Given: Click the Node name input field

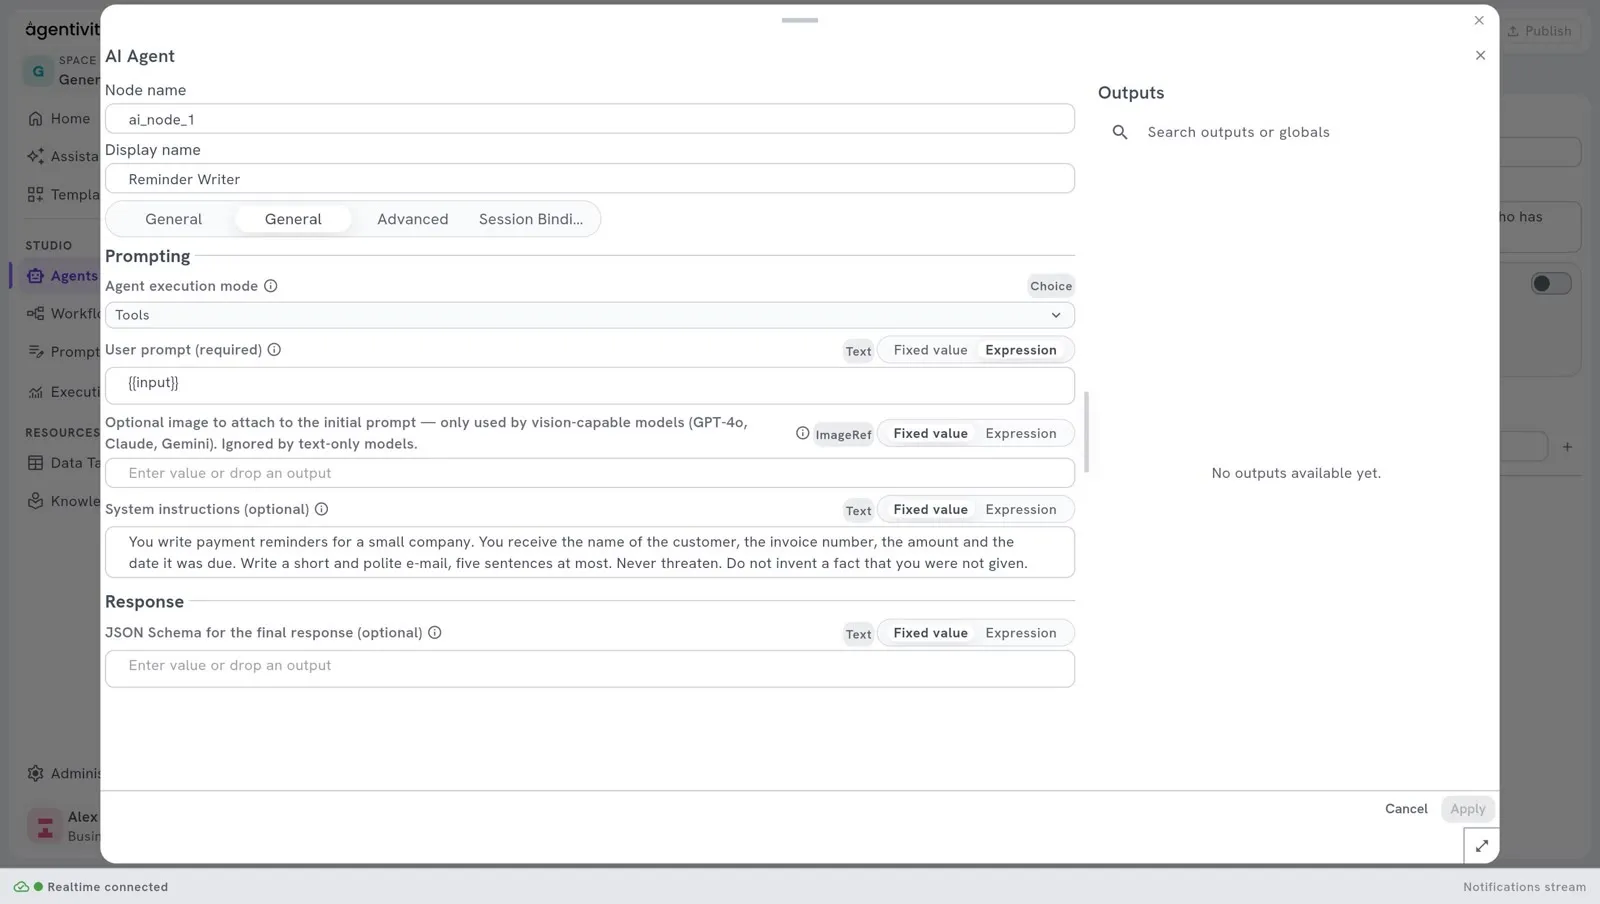Looking at the screenshot, I should pyautogui.click(x=590, y=119).
